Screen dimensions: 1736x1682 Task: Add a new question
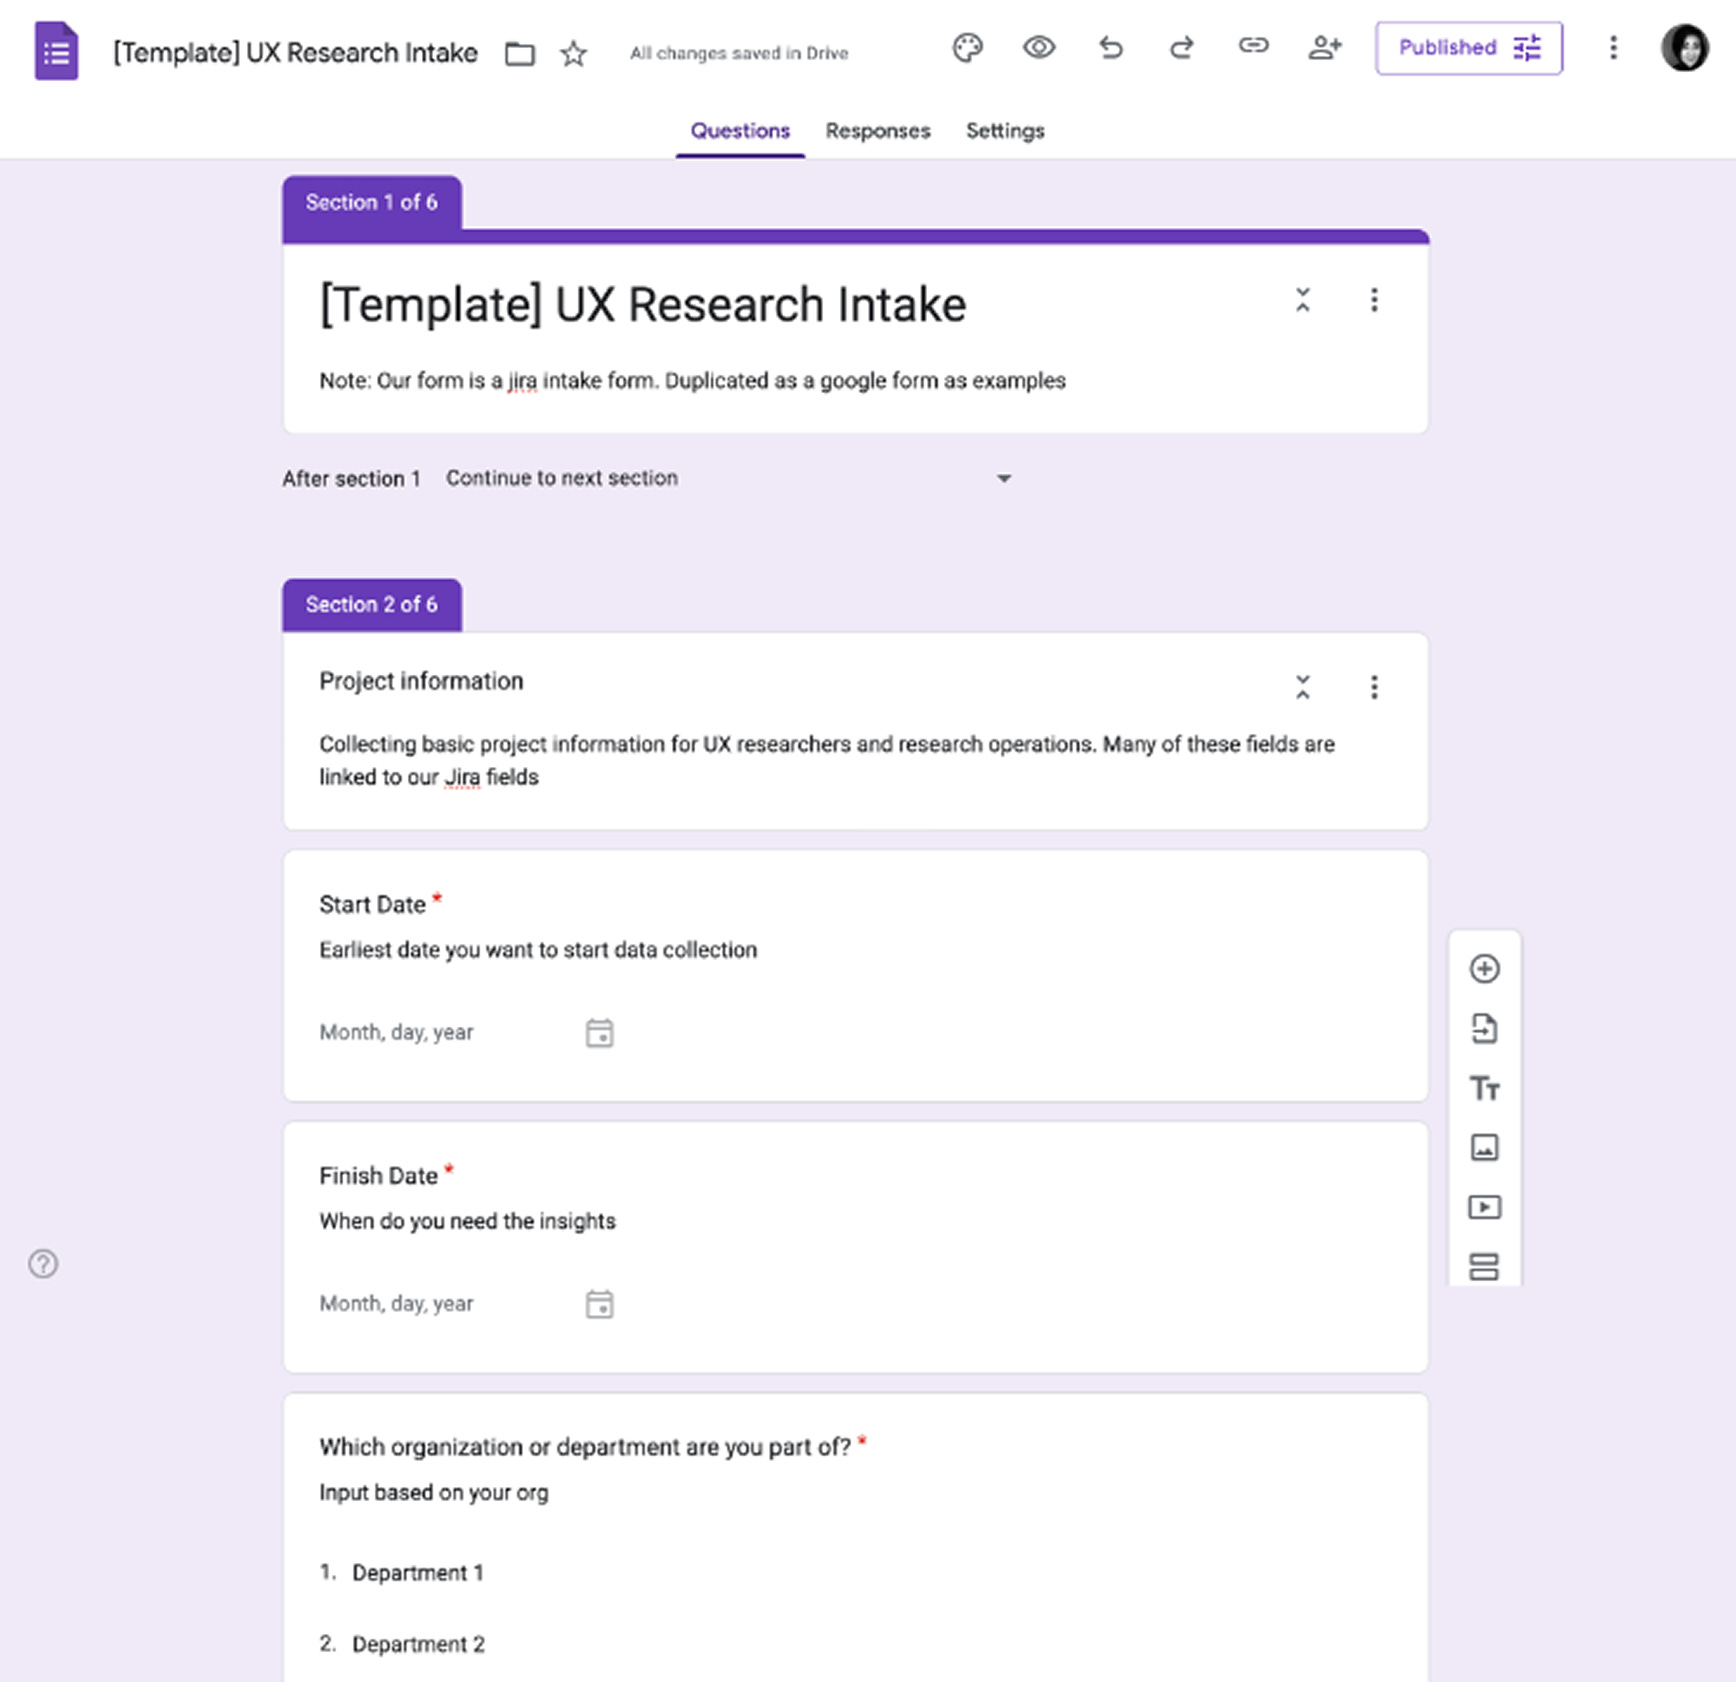pos(1486,968)
